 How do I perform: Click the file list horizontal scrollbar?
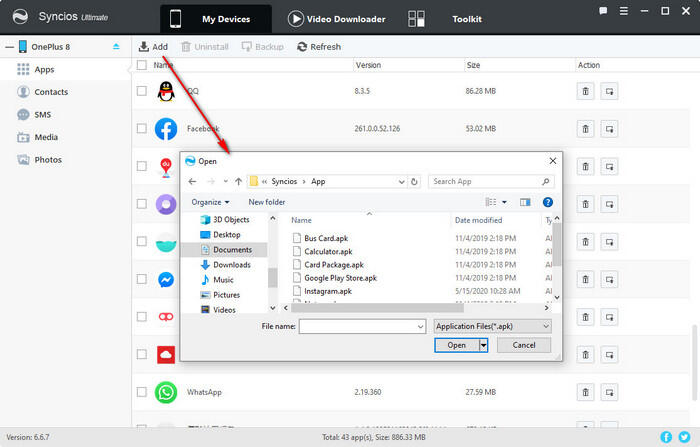click(377, 308)
